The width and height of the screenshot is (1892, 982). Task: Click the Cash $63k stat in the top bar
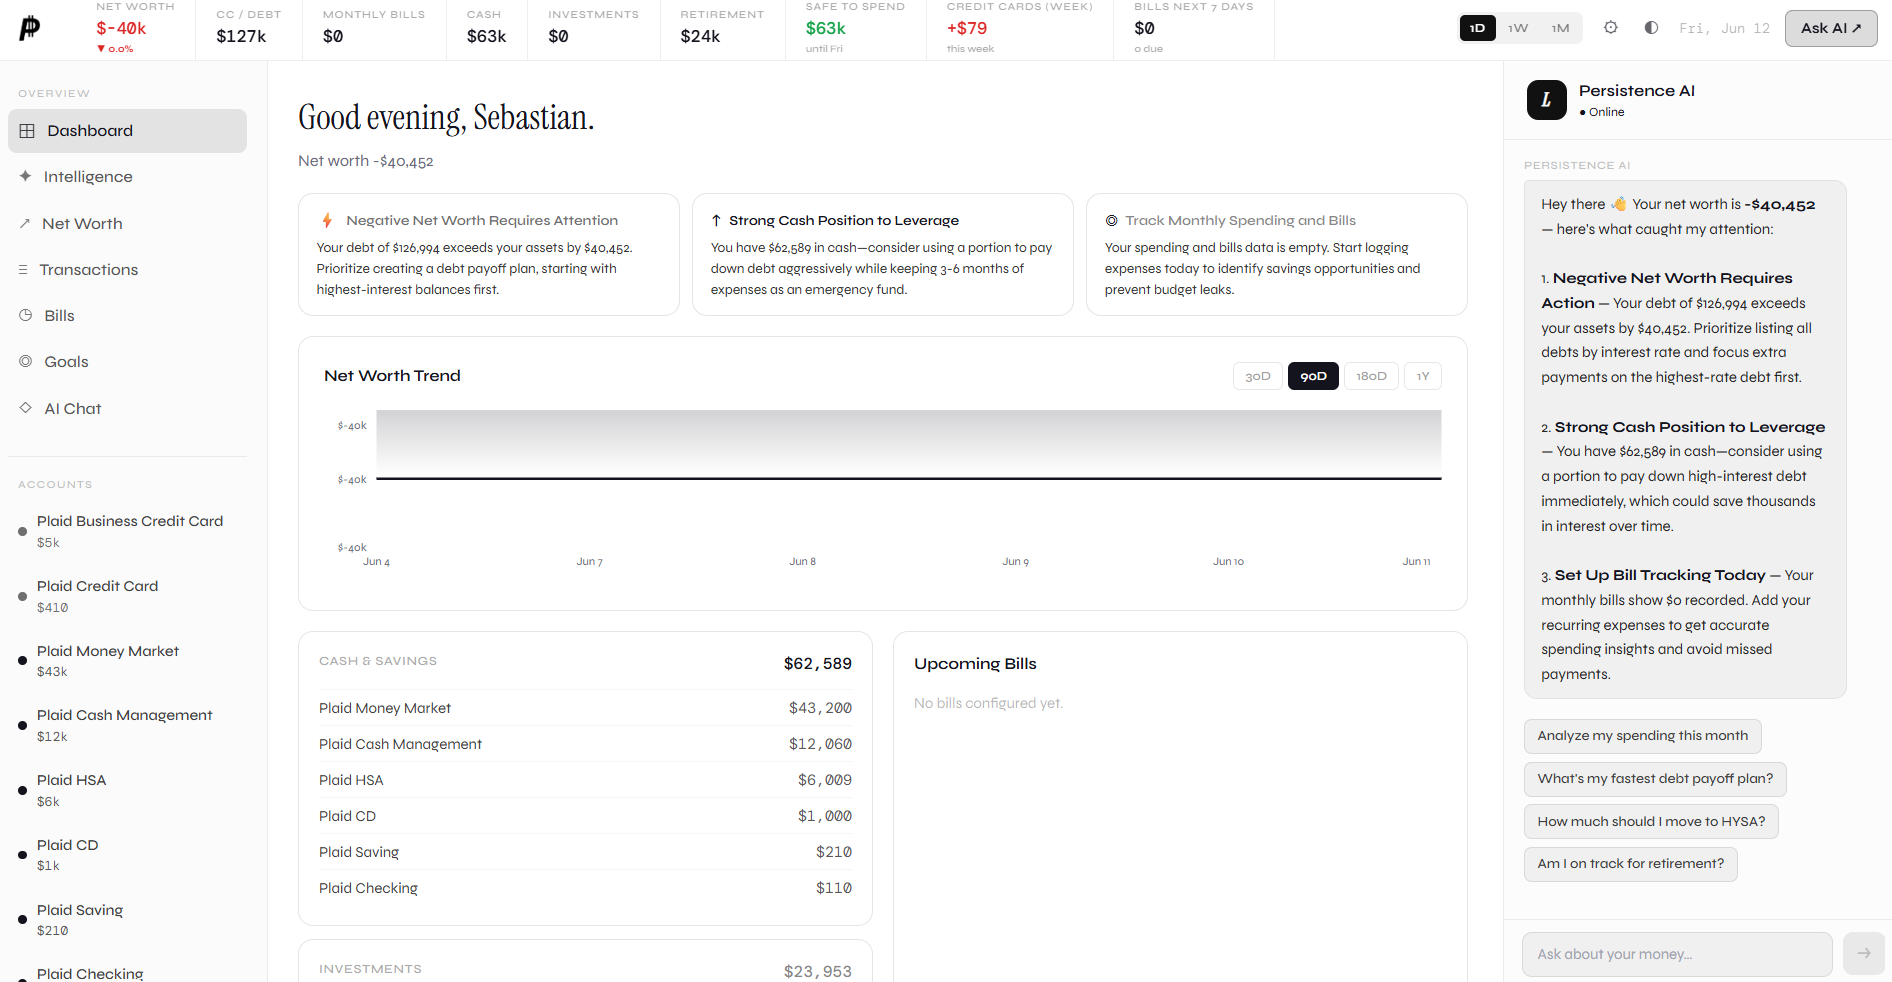click(486, 28)
